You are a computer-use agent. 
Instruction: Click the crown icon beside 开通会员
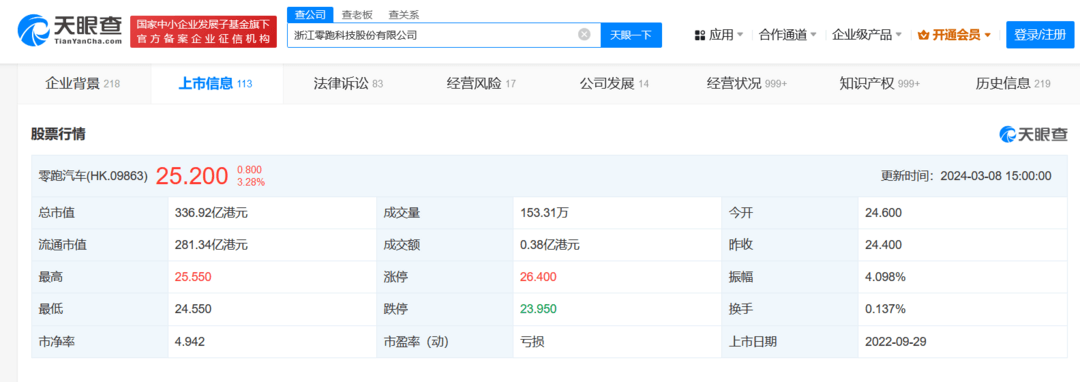(x=924, y=35)
